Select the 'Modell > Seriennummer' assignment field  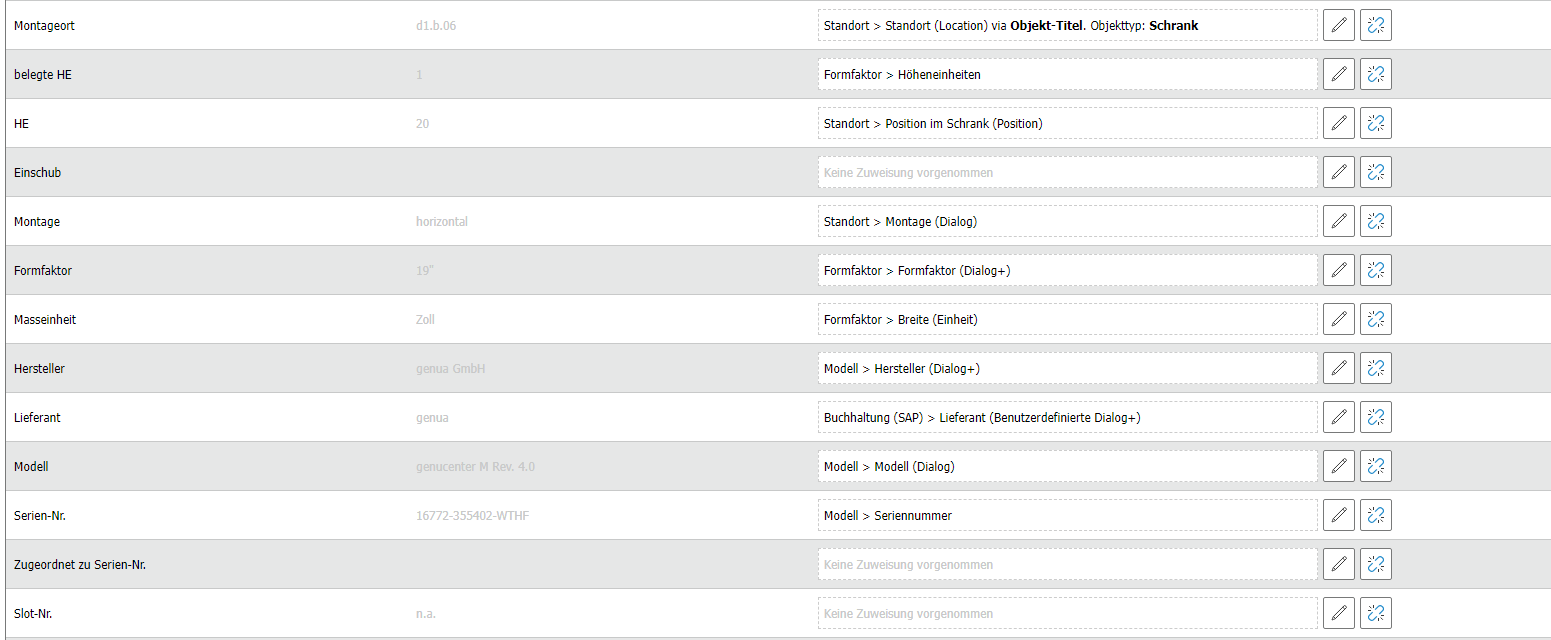point(1067,515)
